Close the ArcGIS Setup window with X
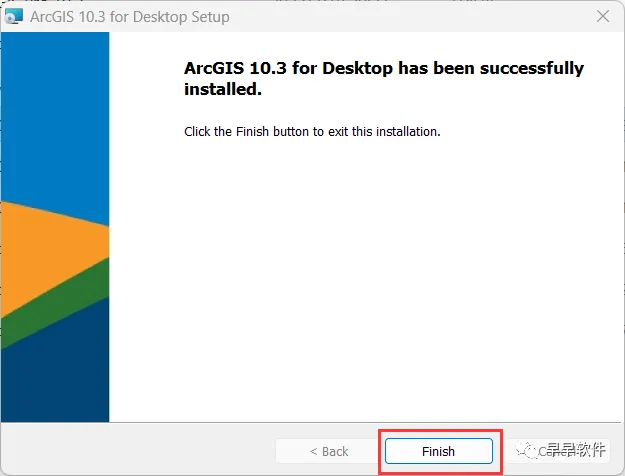The height and width of the screenshot is (476, 625). click(x=603, y=16)
